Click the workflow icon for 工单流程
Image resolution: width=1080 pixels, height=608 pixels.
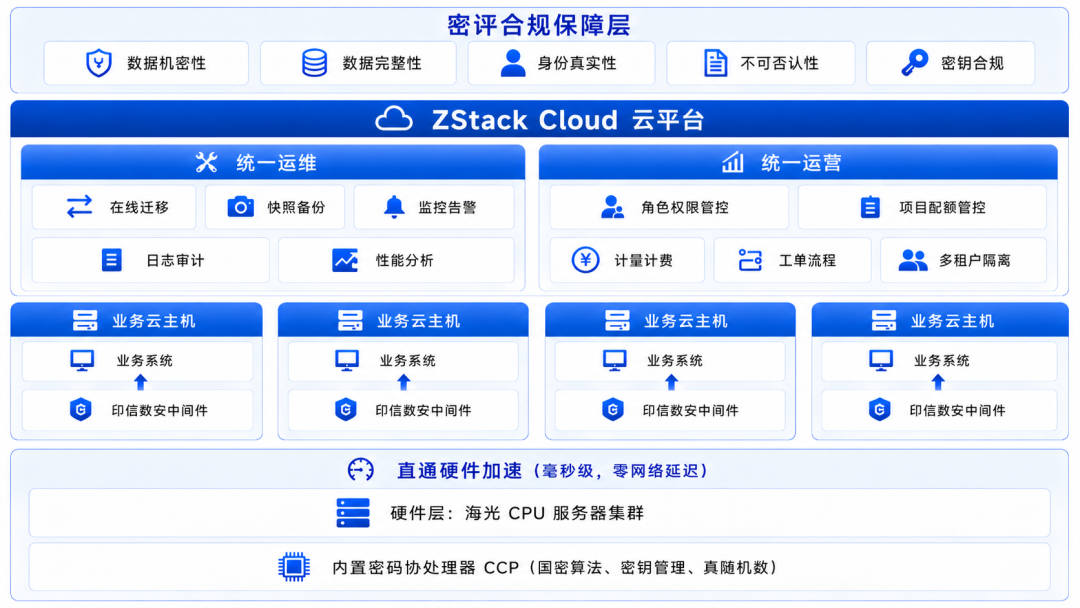(750, 260)
